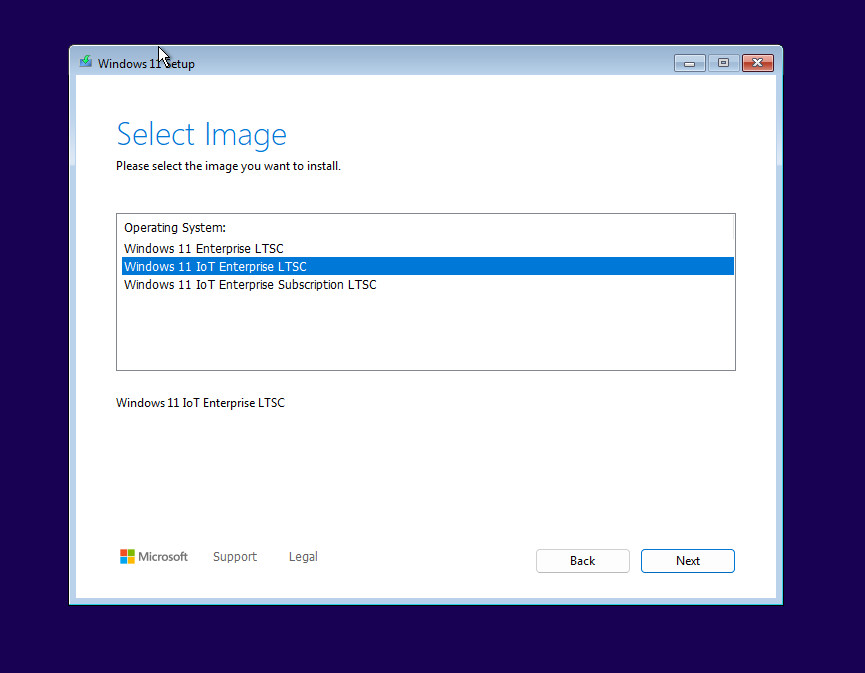Select Windows 11 Enterprise LTSC image
The height and width of the screenshot is (673, 865).
(x=428, y=248)
